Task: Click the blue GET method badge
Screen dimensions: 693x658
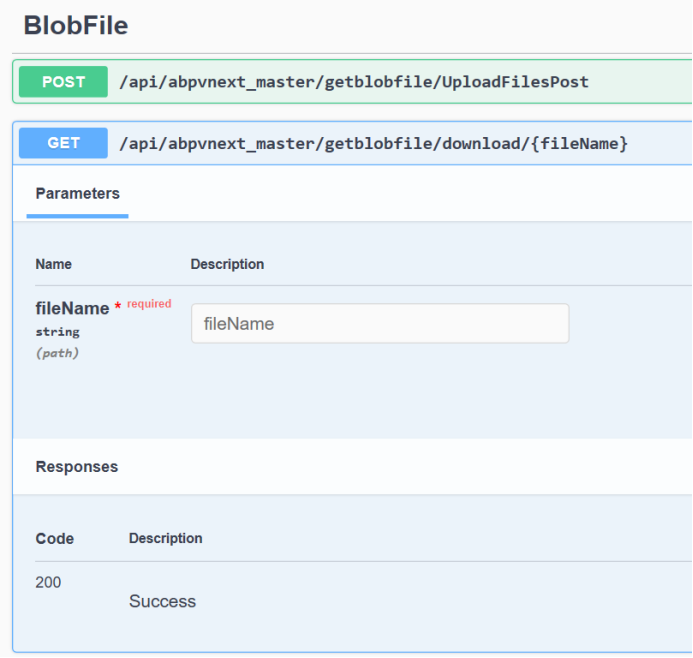Action: point(63,143)
